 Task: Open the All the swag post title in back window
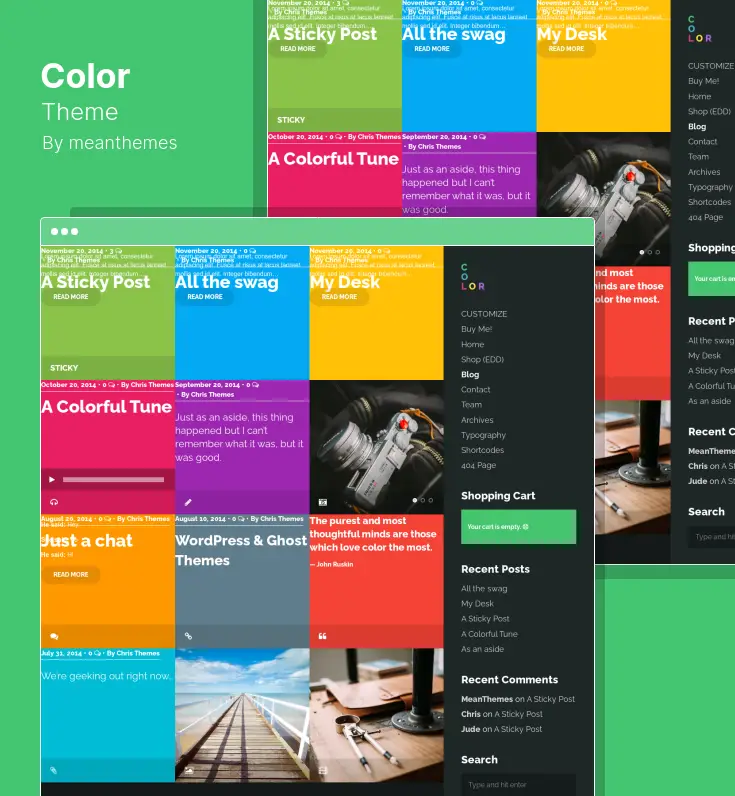[x=454, y=35]
